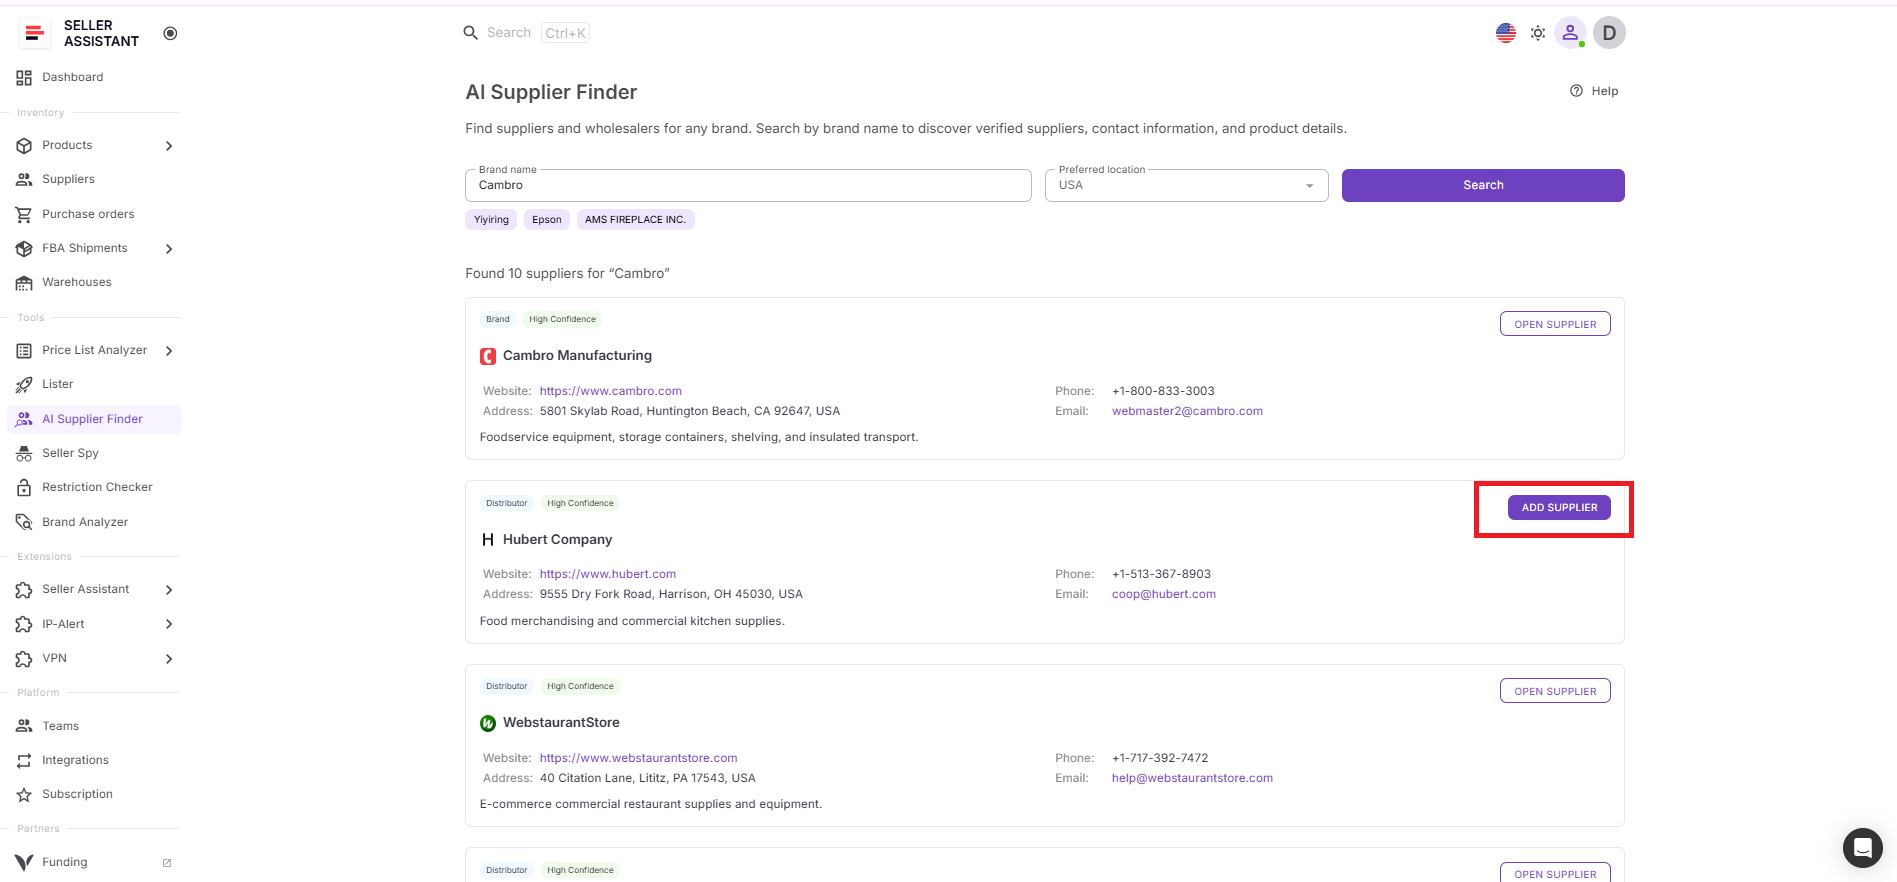
Task: Click the IP-Alert puzzle icon
Action: click(24, 625)
